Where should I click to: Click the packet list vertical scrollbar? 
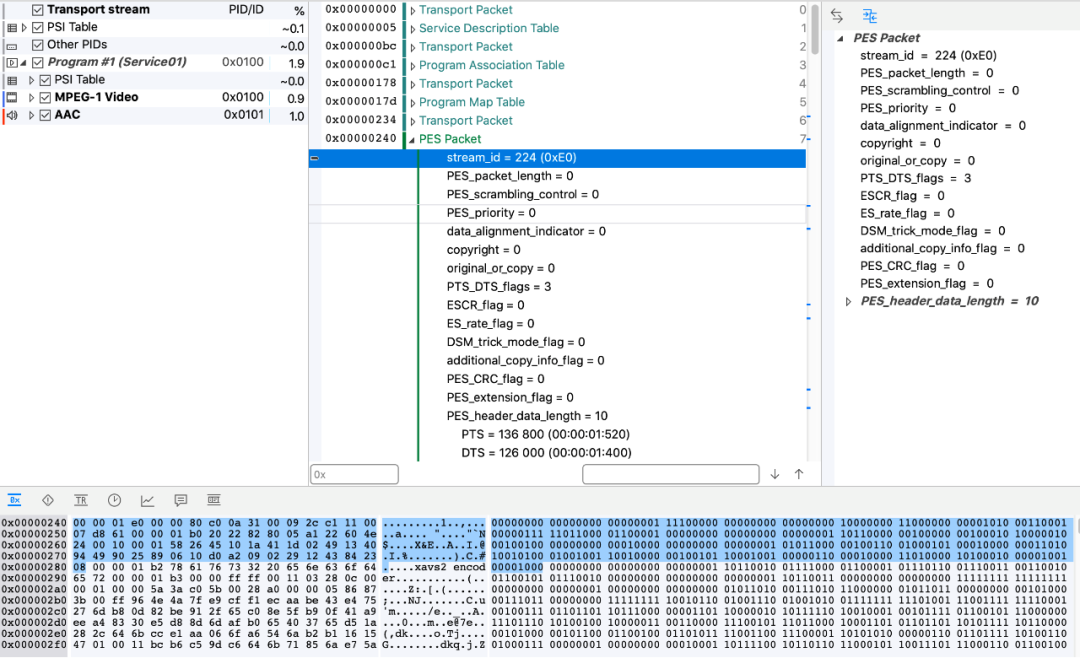(815, 30)
